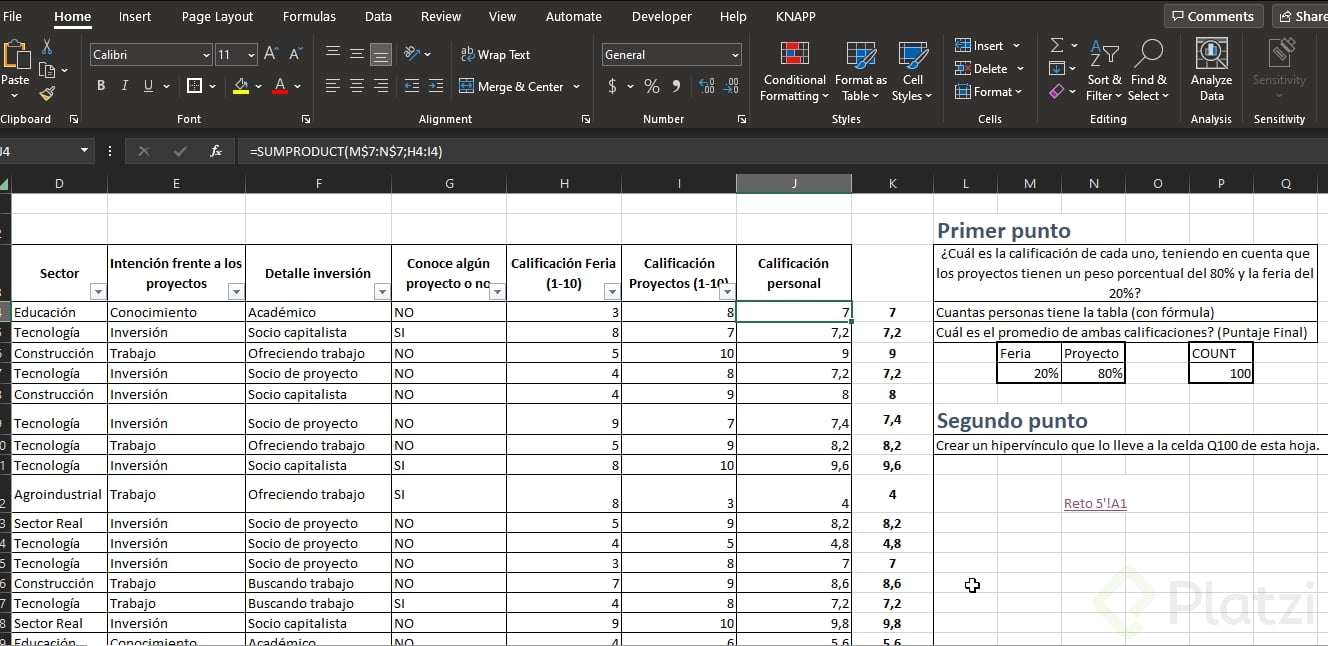Click the Insert Function fx icon
The image size is (1328, 646).
click(216, 151)
